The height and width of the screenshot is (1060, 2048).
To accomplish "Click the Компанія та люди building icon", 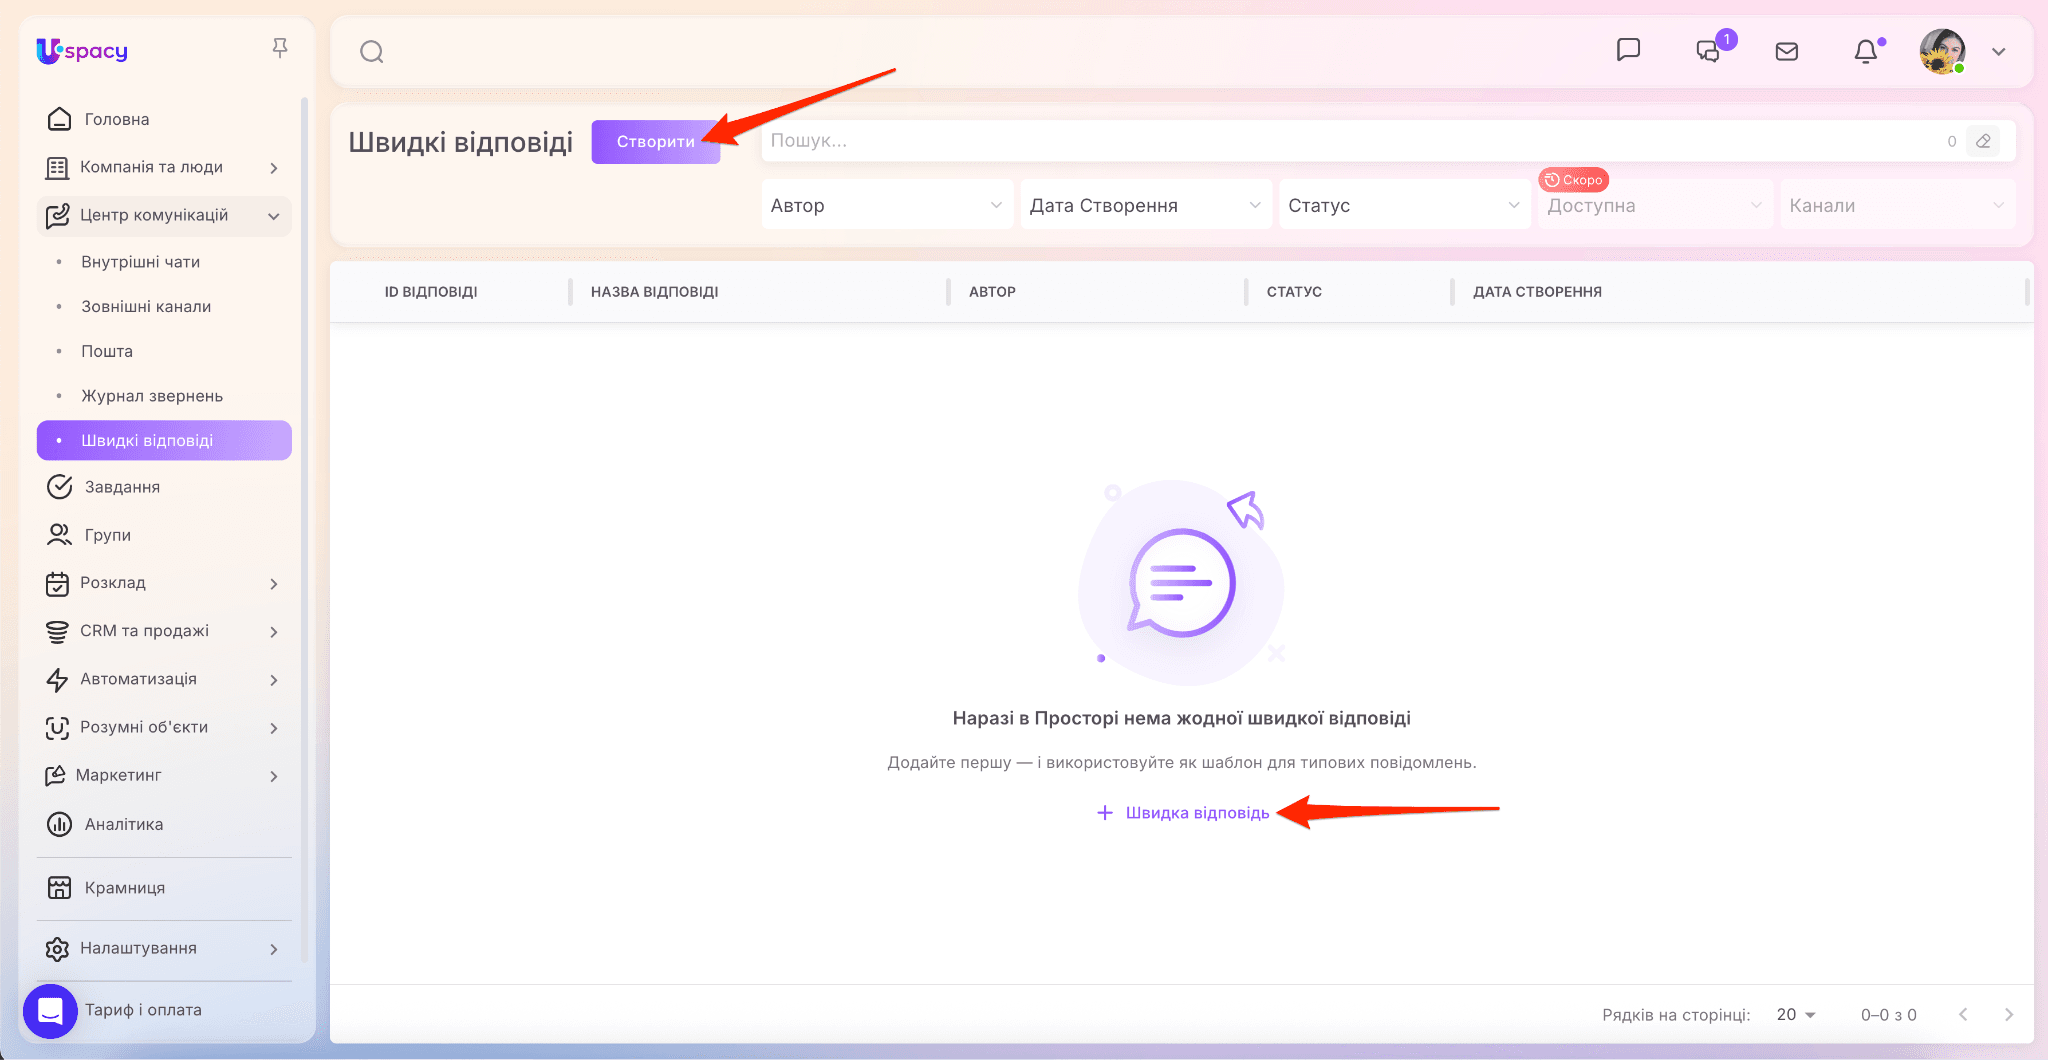I will 57,167.
